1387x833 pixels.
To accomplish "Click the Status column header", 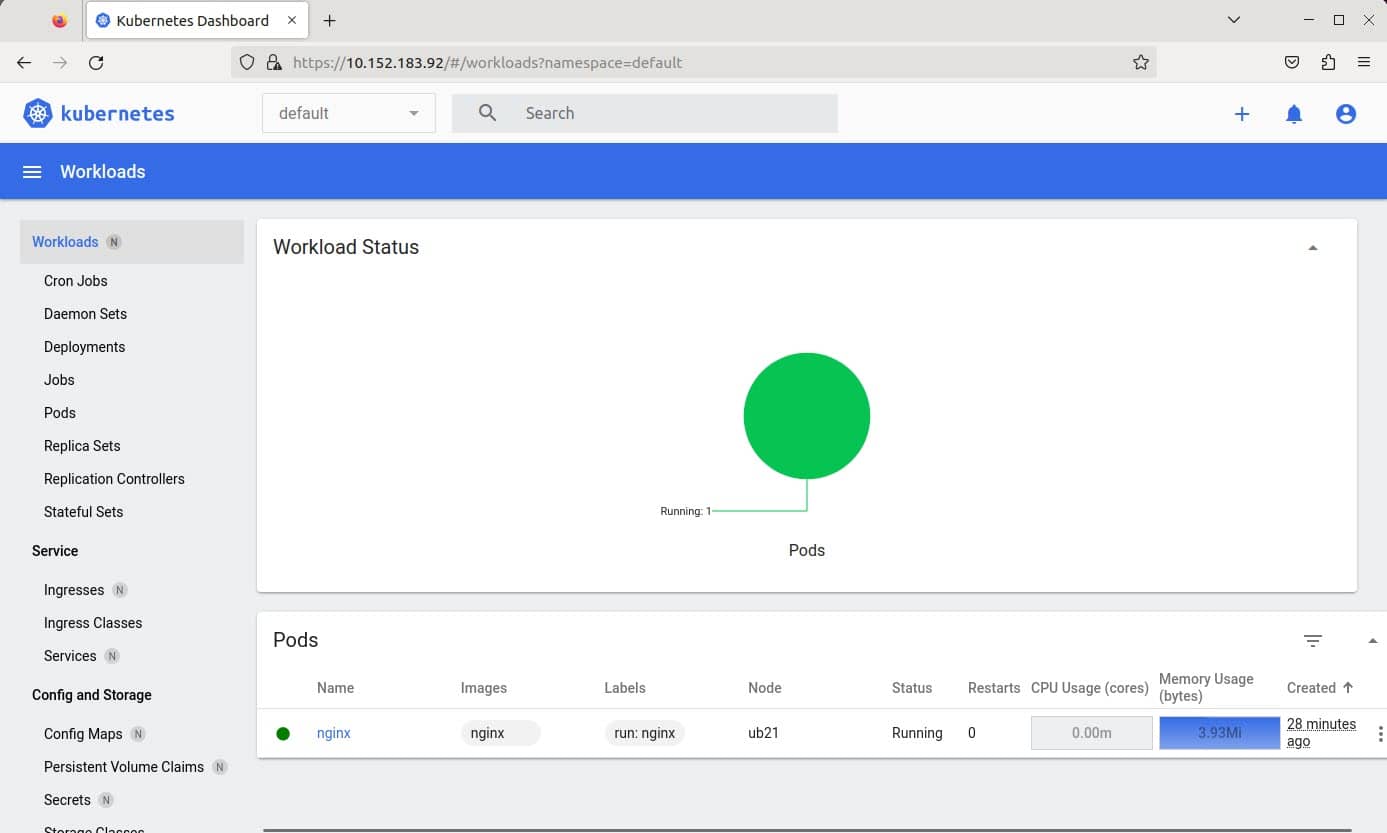I will (912, 688).
